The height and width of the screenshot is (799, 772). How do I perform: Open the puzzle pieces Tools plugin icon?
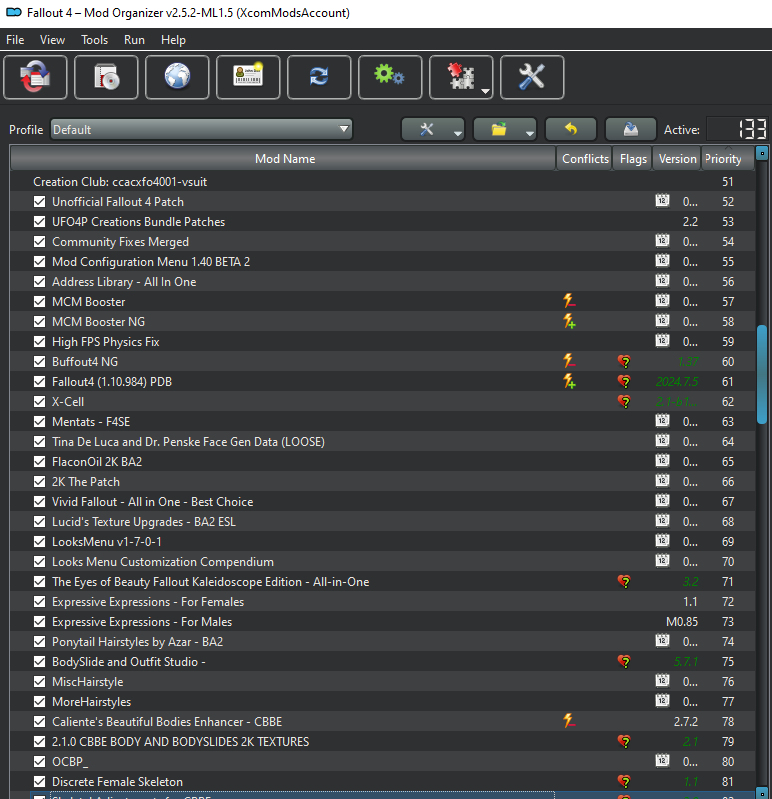tap(461, 77)
